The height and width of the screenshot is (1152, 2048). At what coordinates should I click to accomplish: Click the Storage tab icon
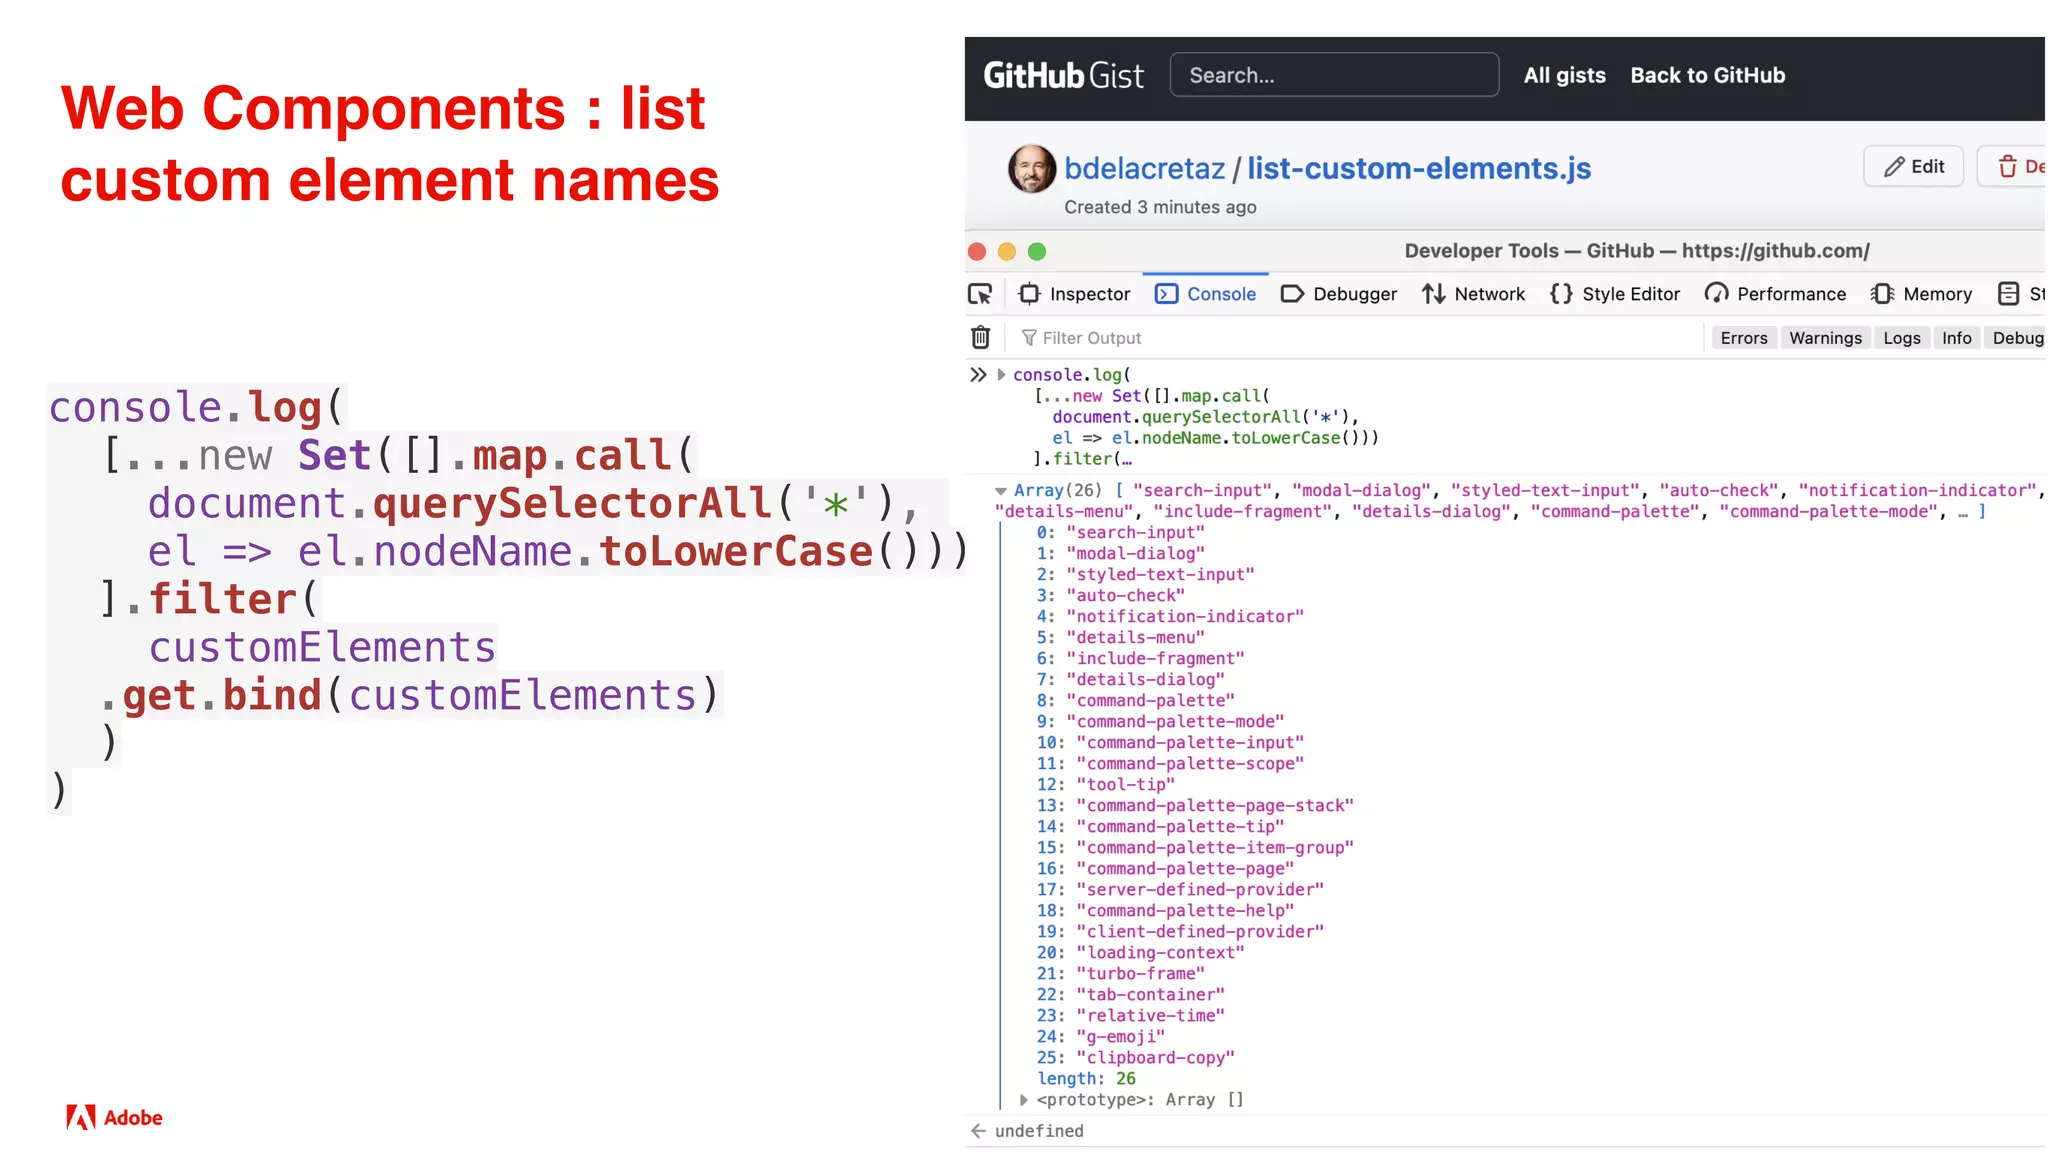[2008, 294]
